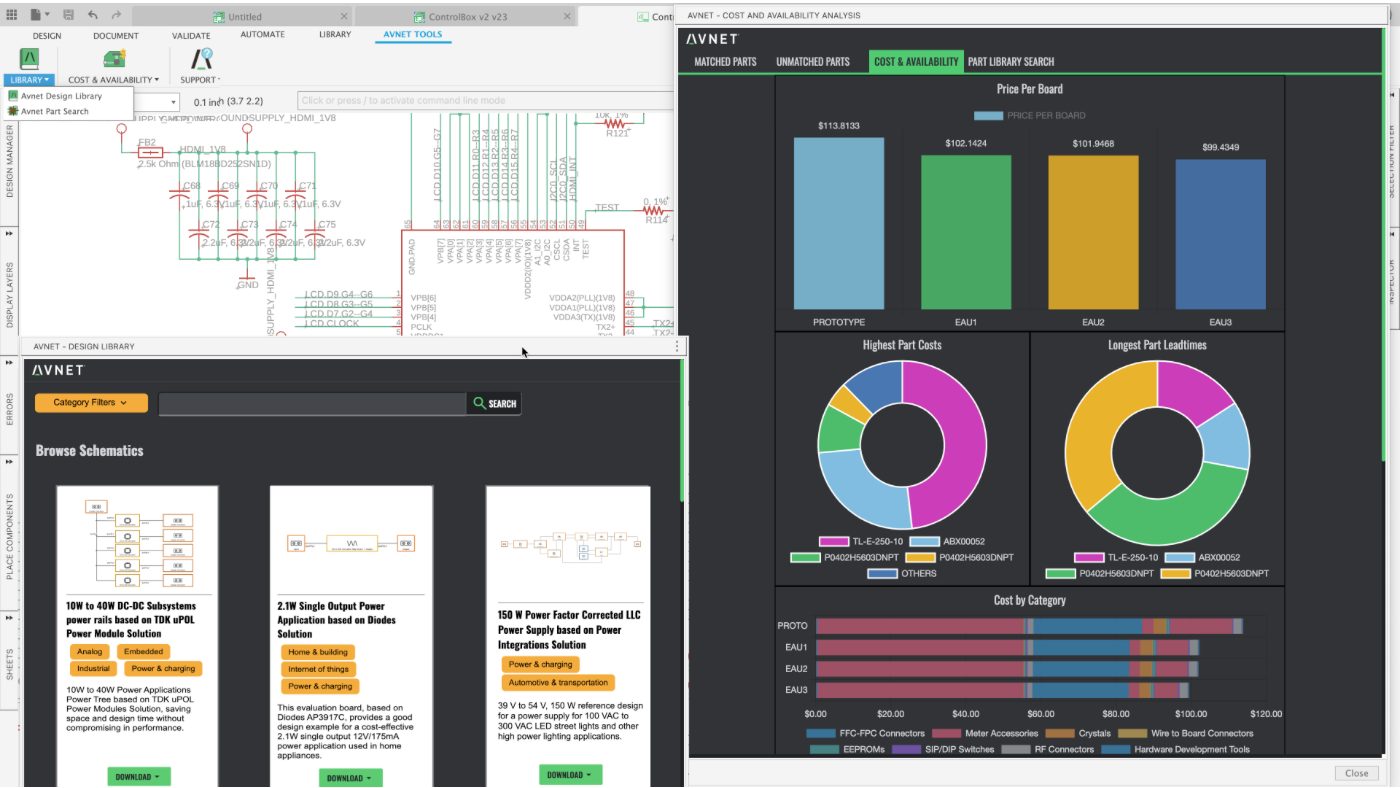Click the EAU2 bar in Price Per Board

coord(1093,233)
